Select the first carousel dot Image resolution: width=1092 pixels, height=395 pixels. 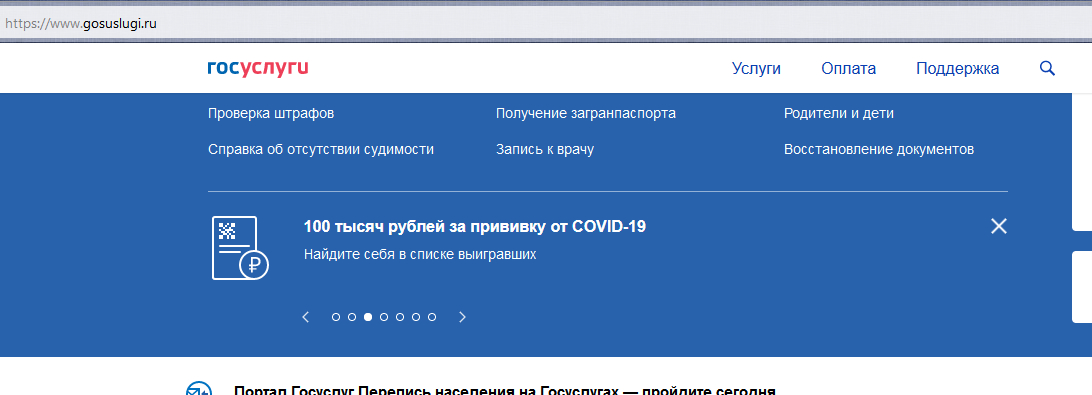coord(336,317)
